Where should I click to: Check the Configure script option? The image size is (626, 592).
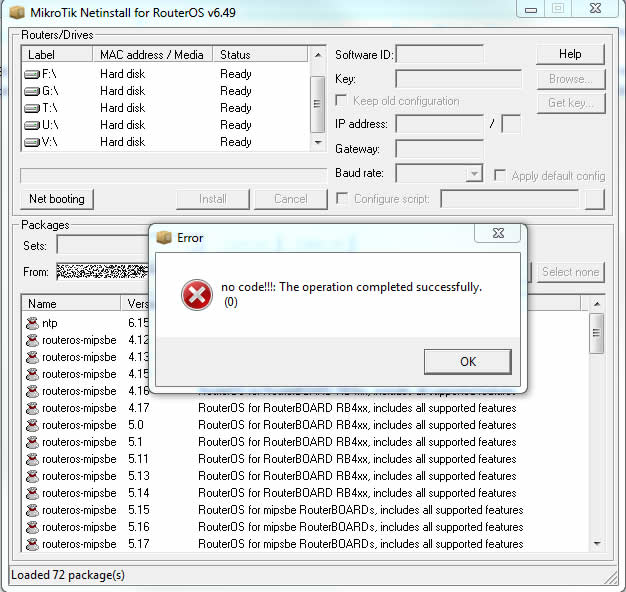342,198
